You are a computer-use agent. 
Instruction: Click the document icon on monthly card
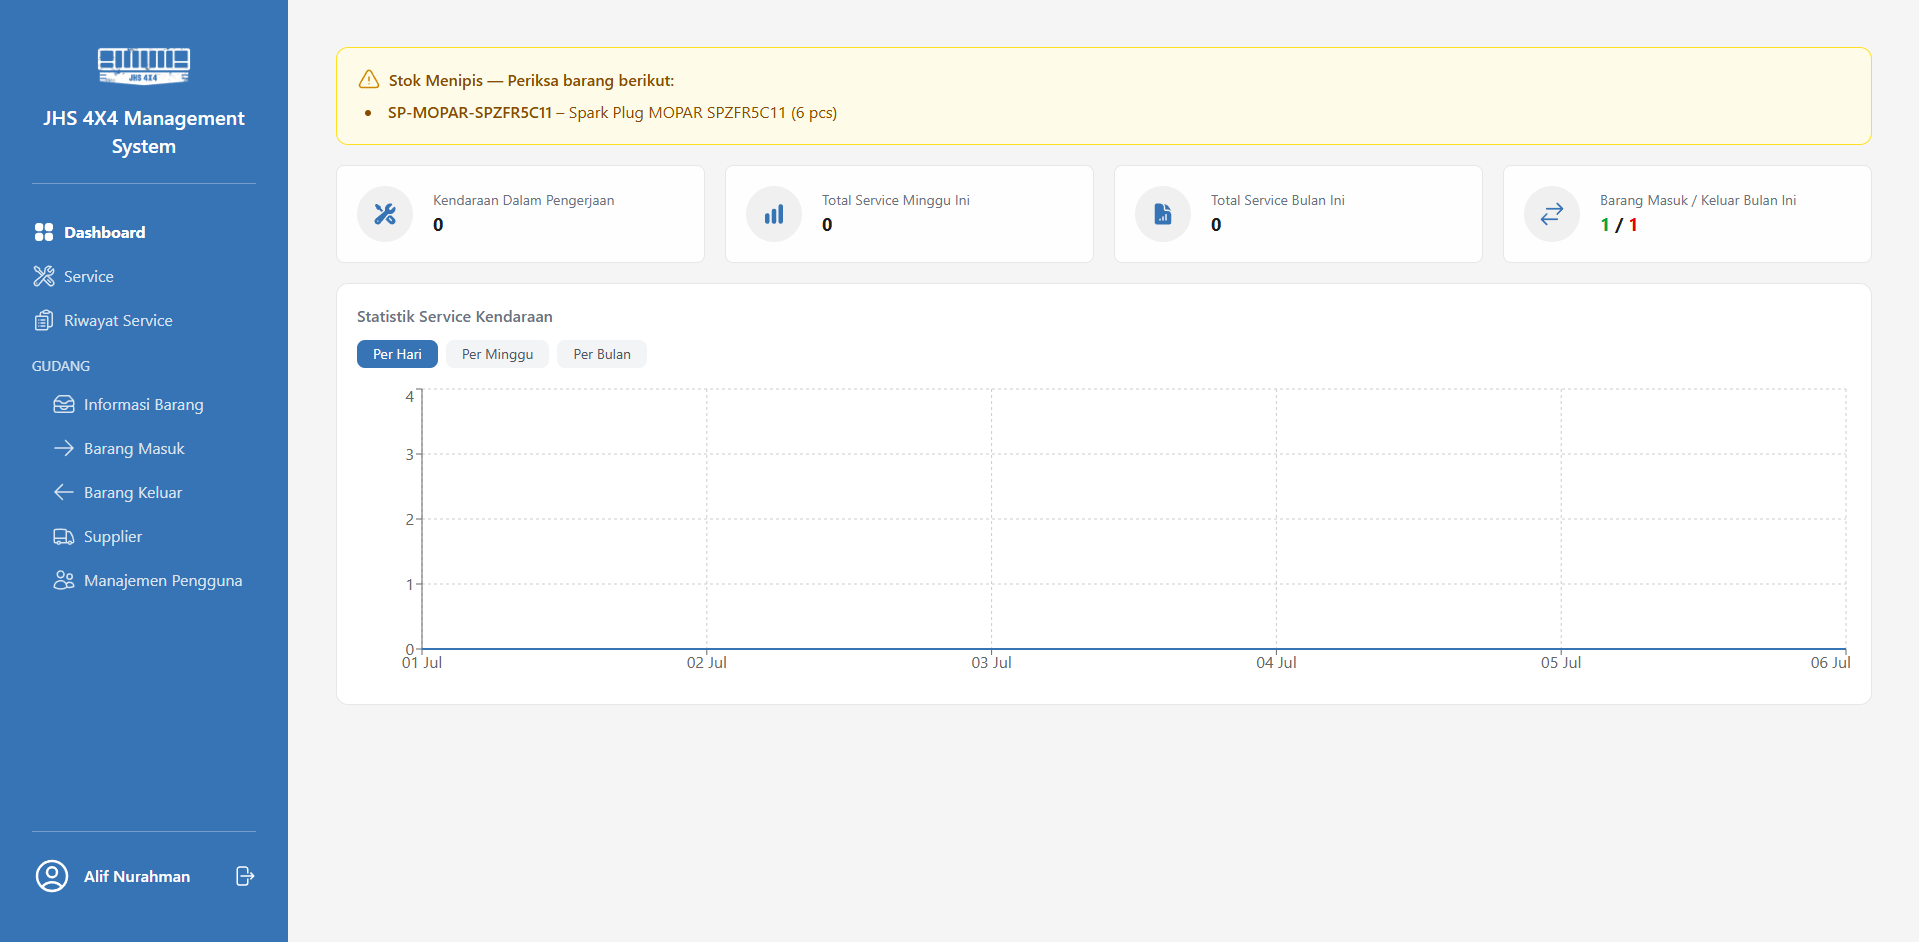1163,214
